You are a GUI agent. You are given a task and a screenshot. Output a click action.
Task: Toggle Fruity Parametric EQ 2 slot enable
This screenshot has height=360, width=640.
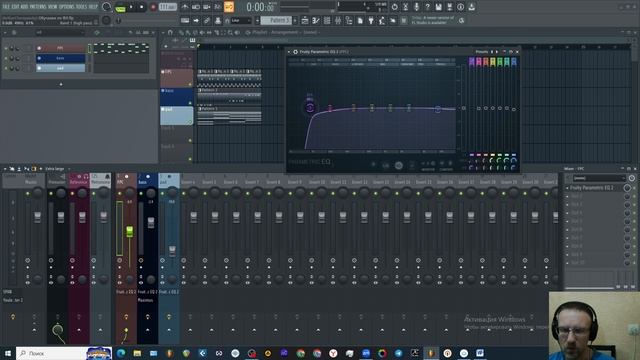coord(634,188)
